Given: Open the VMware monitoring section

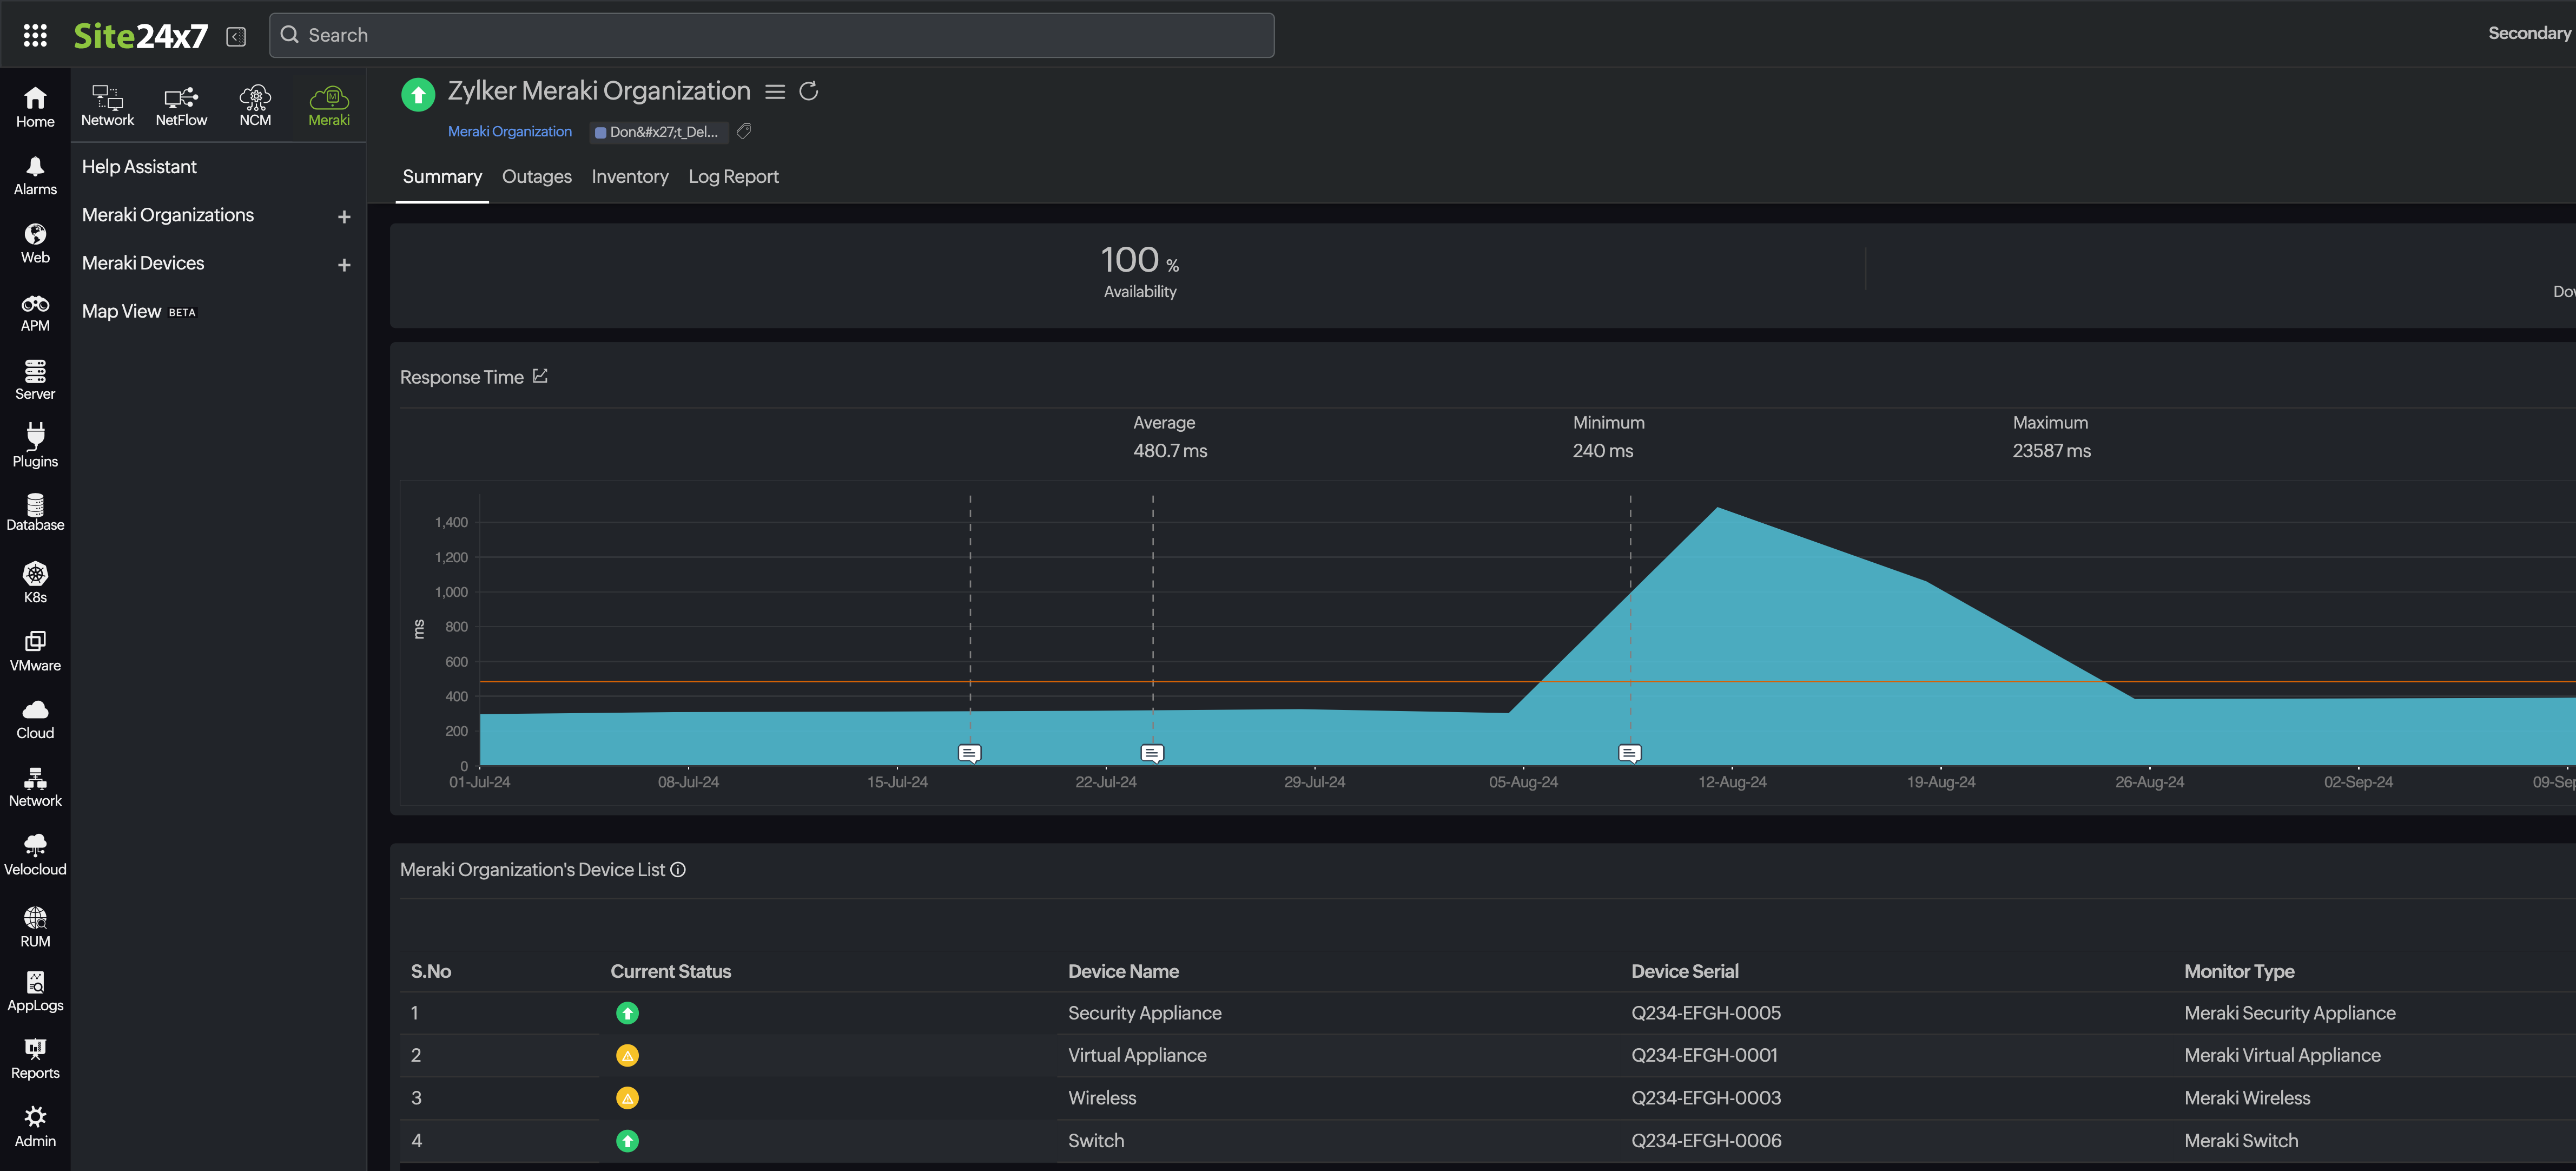Looking at the screenshot, I should point(35,648).
